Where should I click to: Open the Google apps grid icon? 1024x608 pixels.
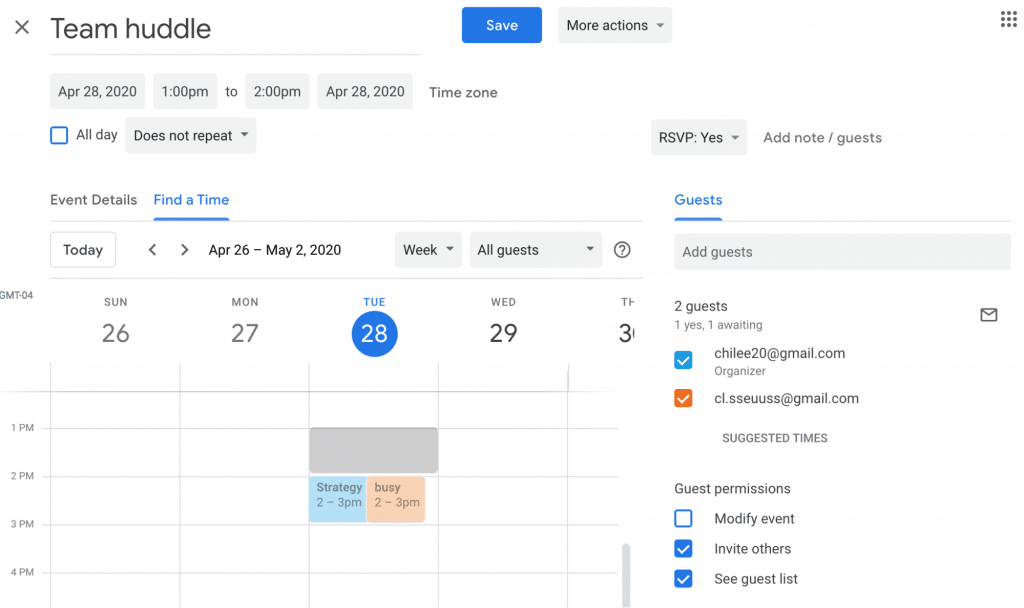[1008, 20]
